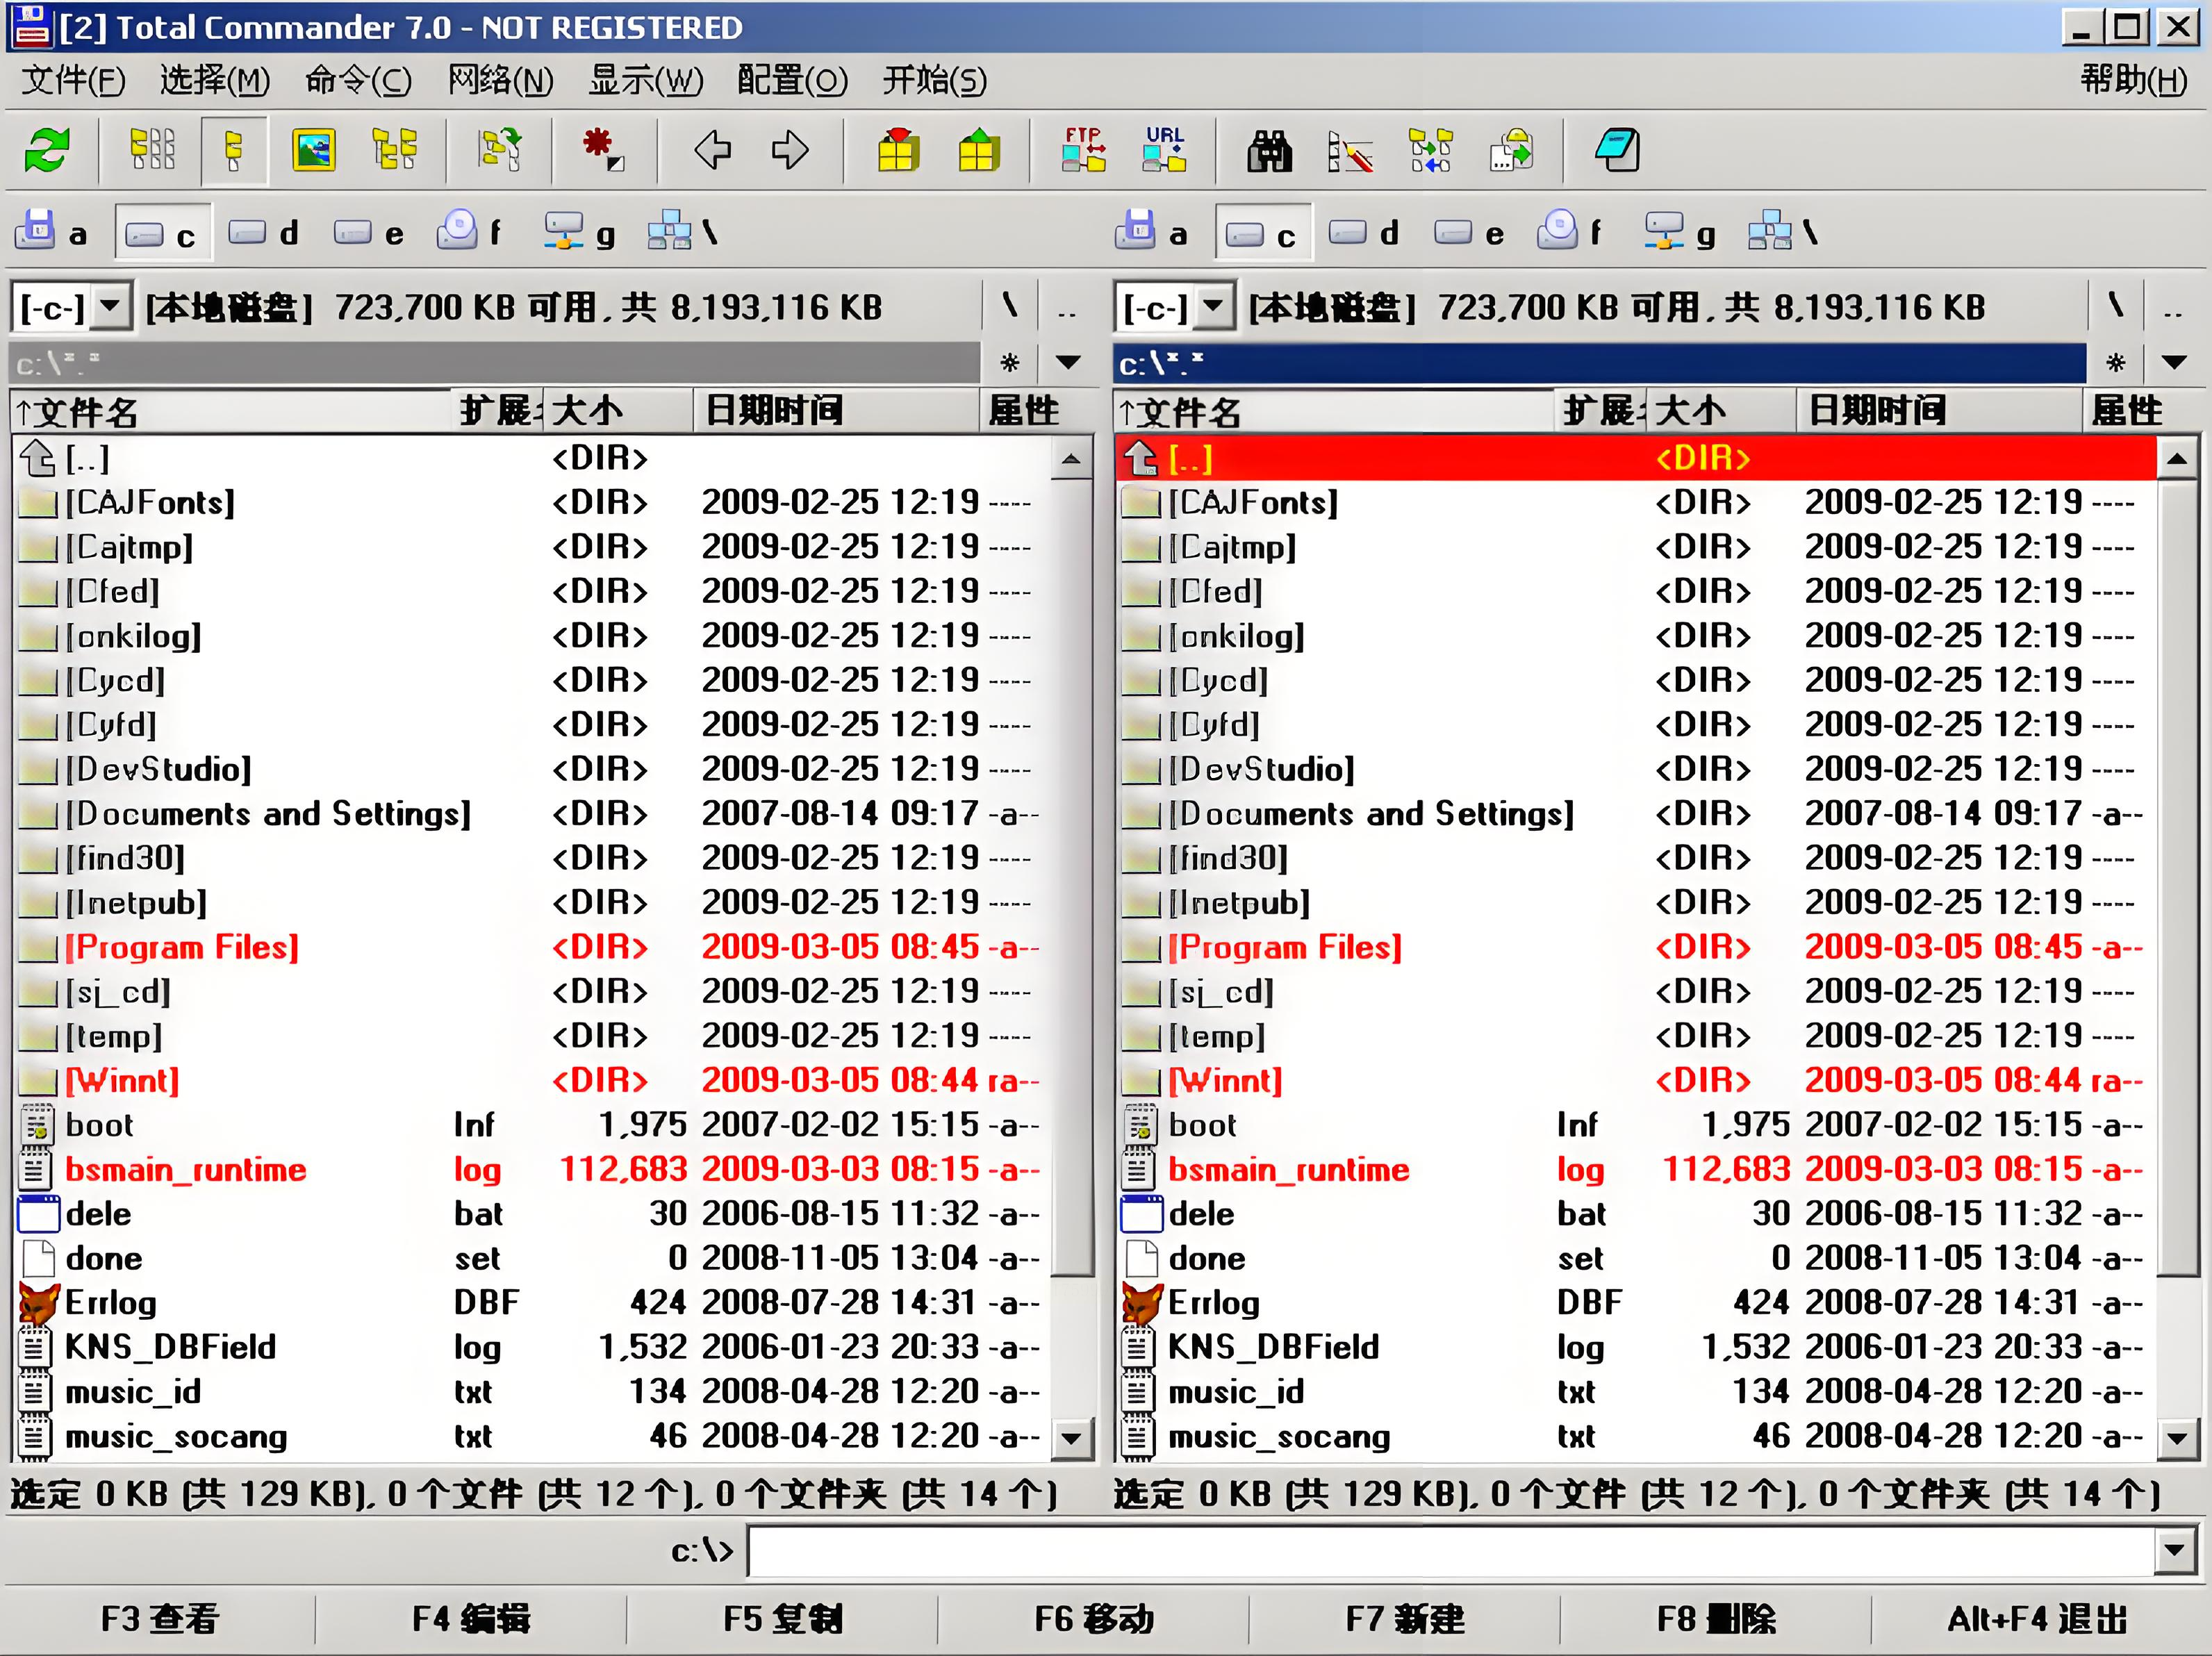Image resolution: width=2212 pixels, height=1656 pixels.
Task: Open command line history dropdown
Action: [x=2173, y=1551]
